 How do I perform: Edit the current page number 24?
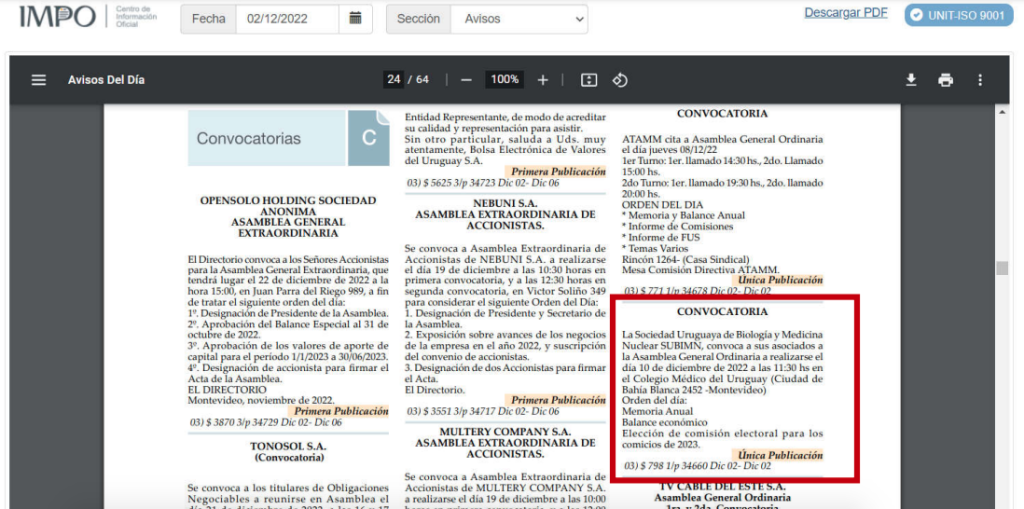(x=393, y=80)
